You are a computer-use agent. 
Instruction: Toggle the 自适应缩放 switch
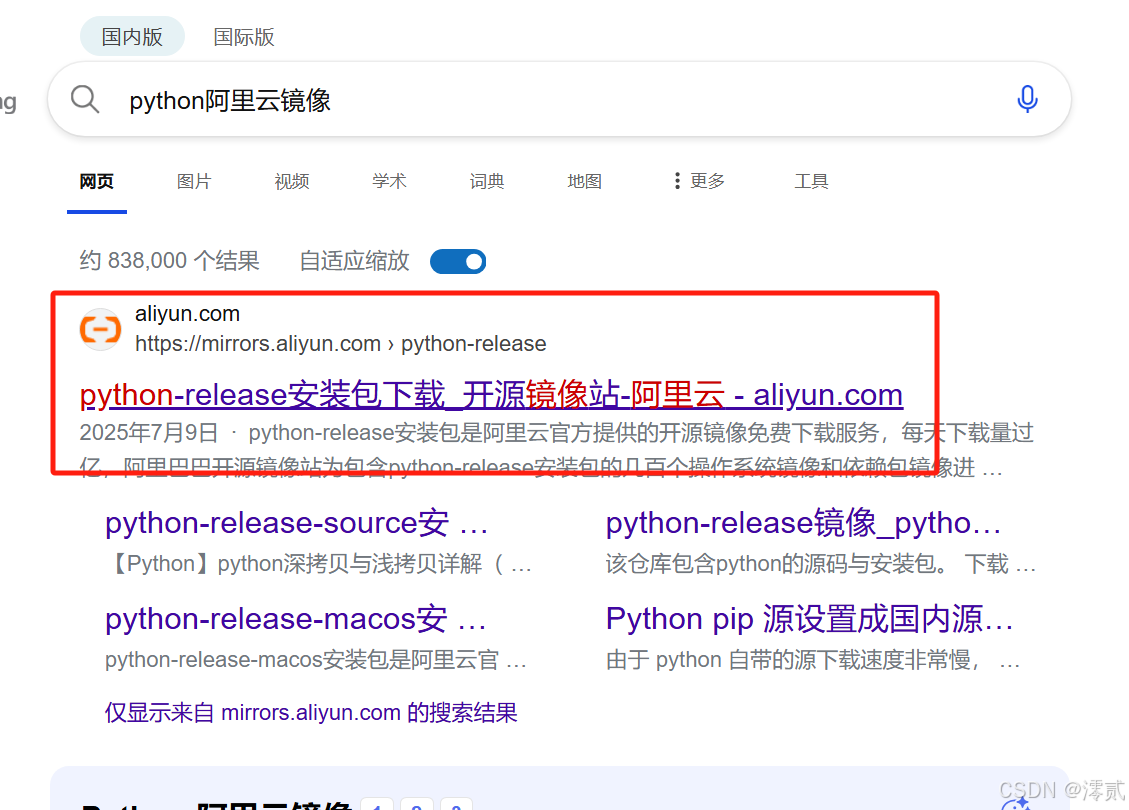click(458, 261)
